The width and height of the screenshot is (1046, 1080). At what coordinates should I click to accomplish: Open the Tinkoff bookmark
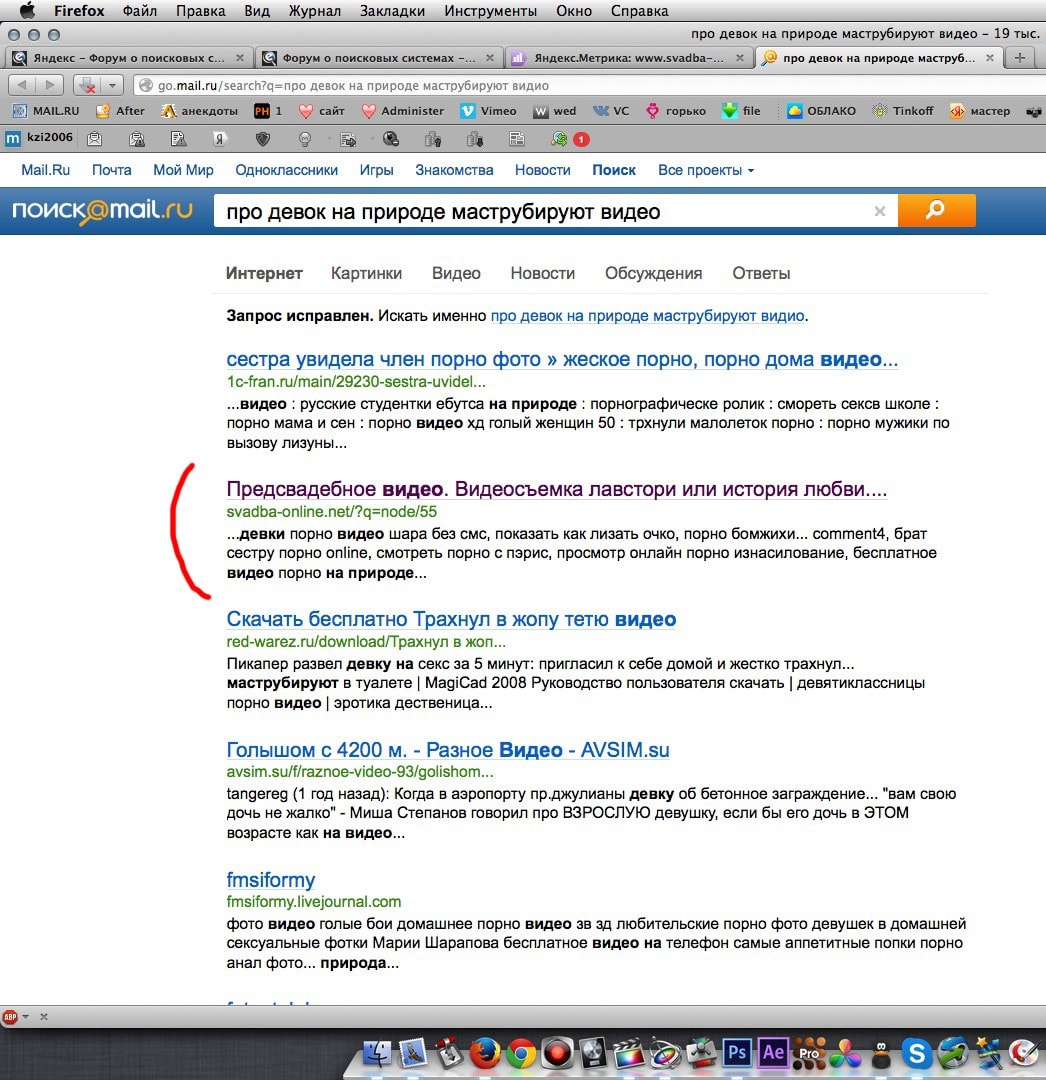903,111
